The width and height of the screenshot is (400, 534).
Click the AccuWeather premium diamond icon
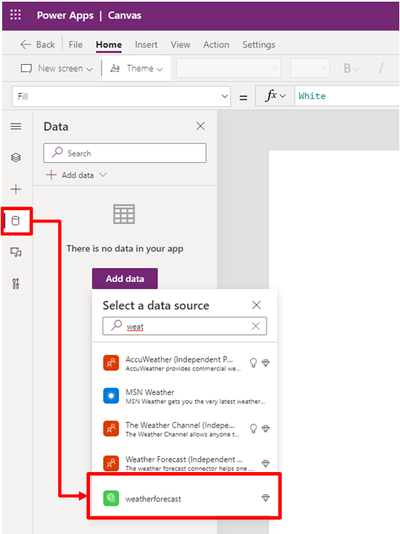tap(266, 363)
